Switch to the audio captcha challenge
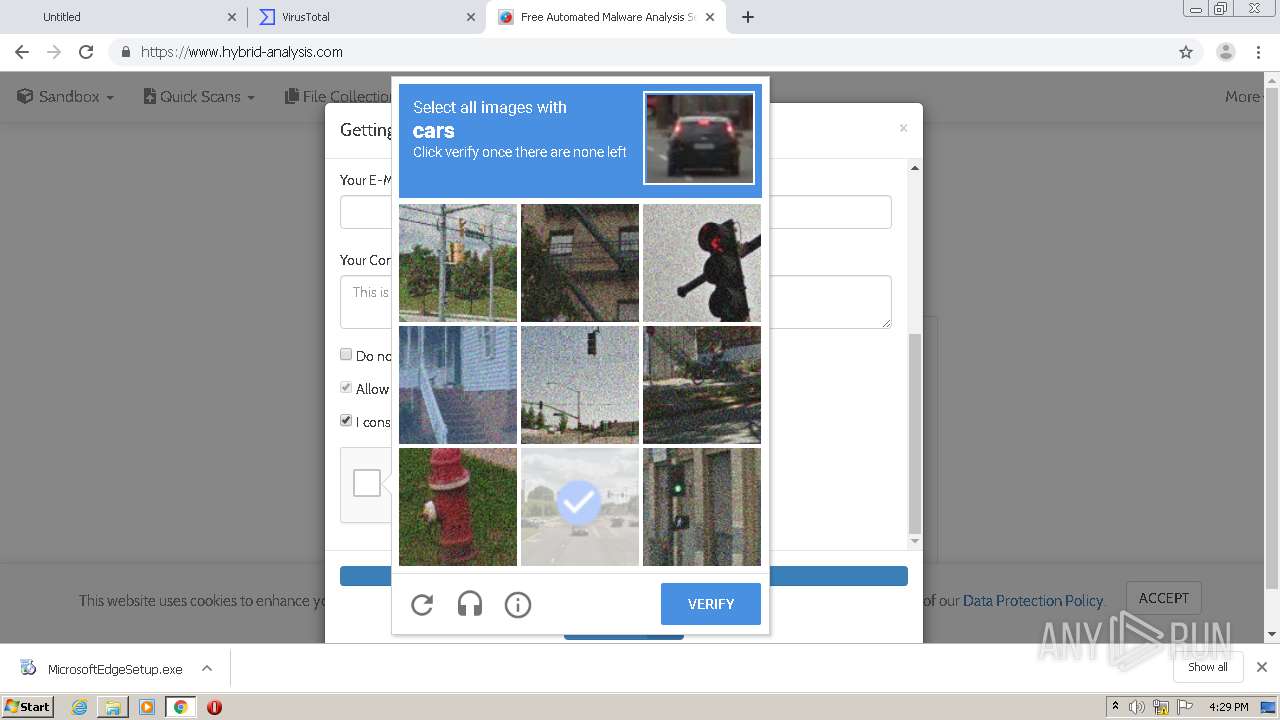Viewport: 1280px width, 720px height. (470, 604)
